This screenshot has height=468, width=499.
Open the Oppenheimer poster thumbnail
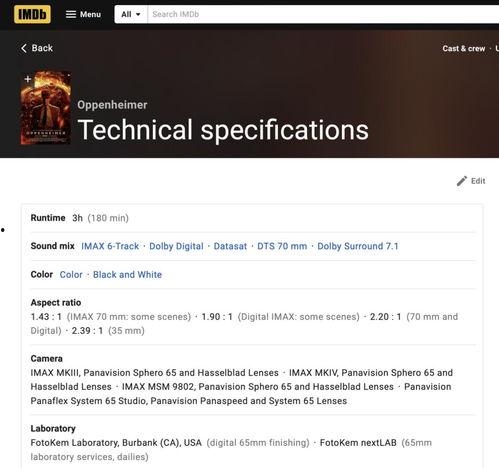click(x=46, y=108)
